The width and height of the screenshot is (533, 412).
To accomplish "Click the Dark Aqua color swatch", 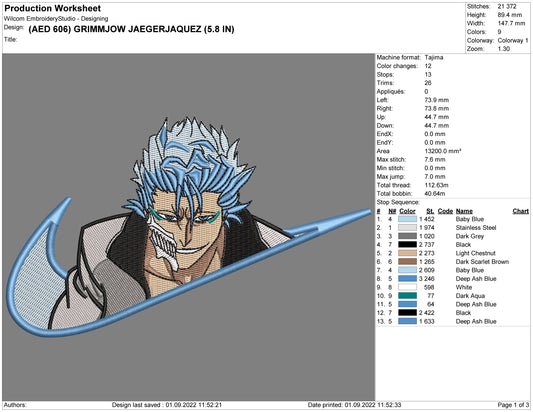I will pos(407,296).
